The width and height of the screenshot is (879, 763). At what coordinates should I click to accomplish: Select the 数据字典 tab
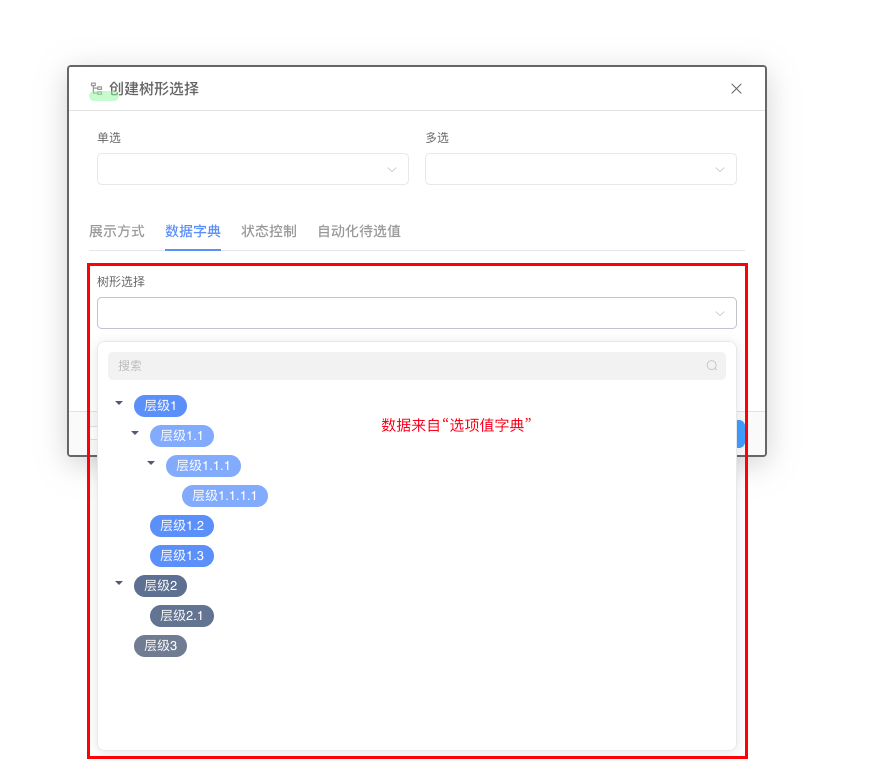(193, 231)
